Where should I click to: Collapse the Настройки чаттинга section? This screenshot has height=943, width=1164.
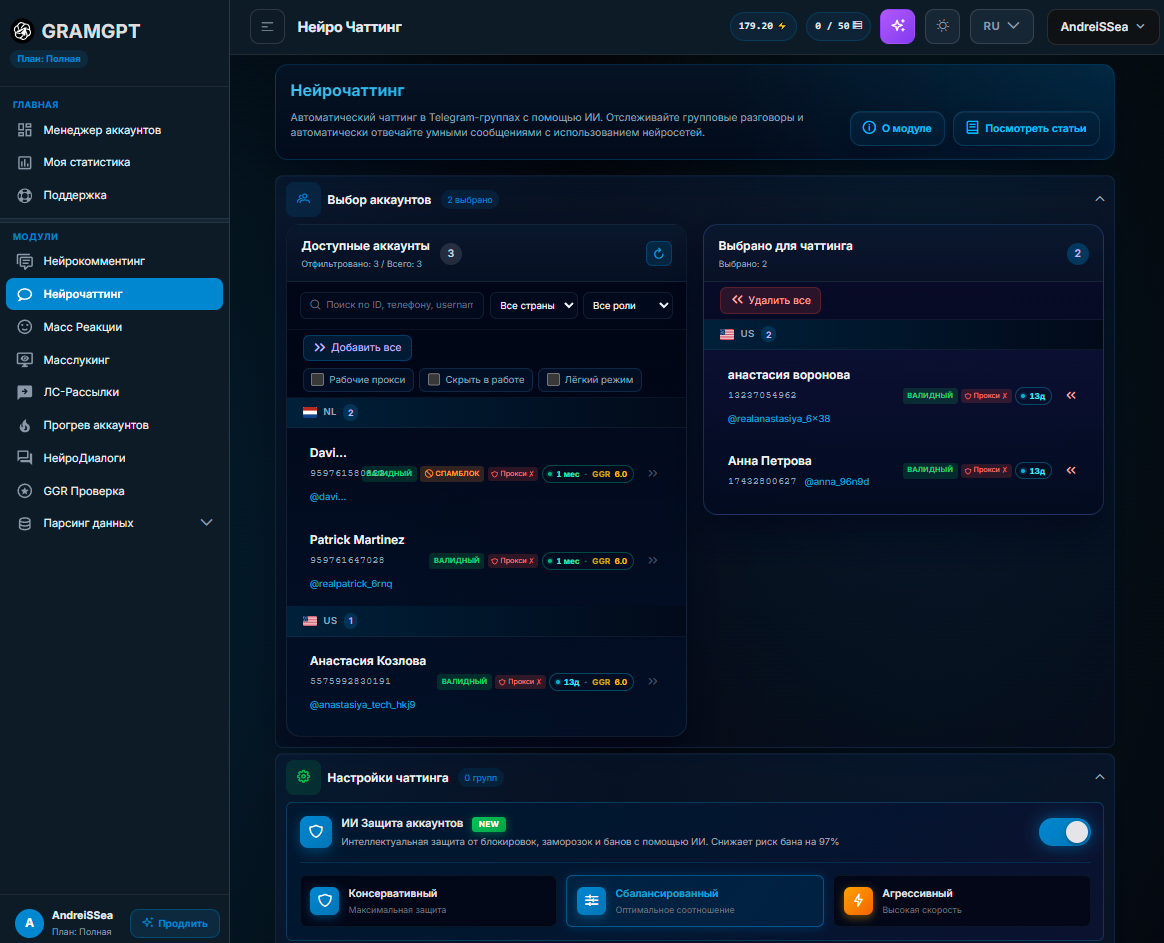[x=1099, y=777]
